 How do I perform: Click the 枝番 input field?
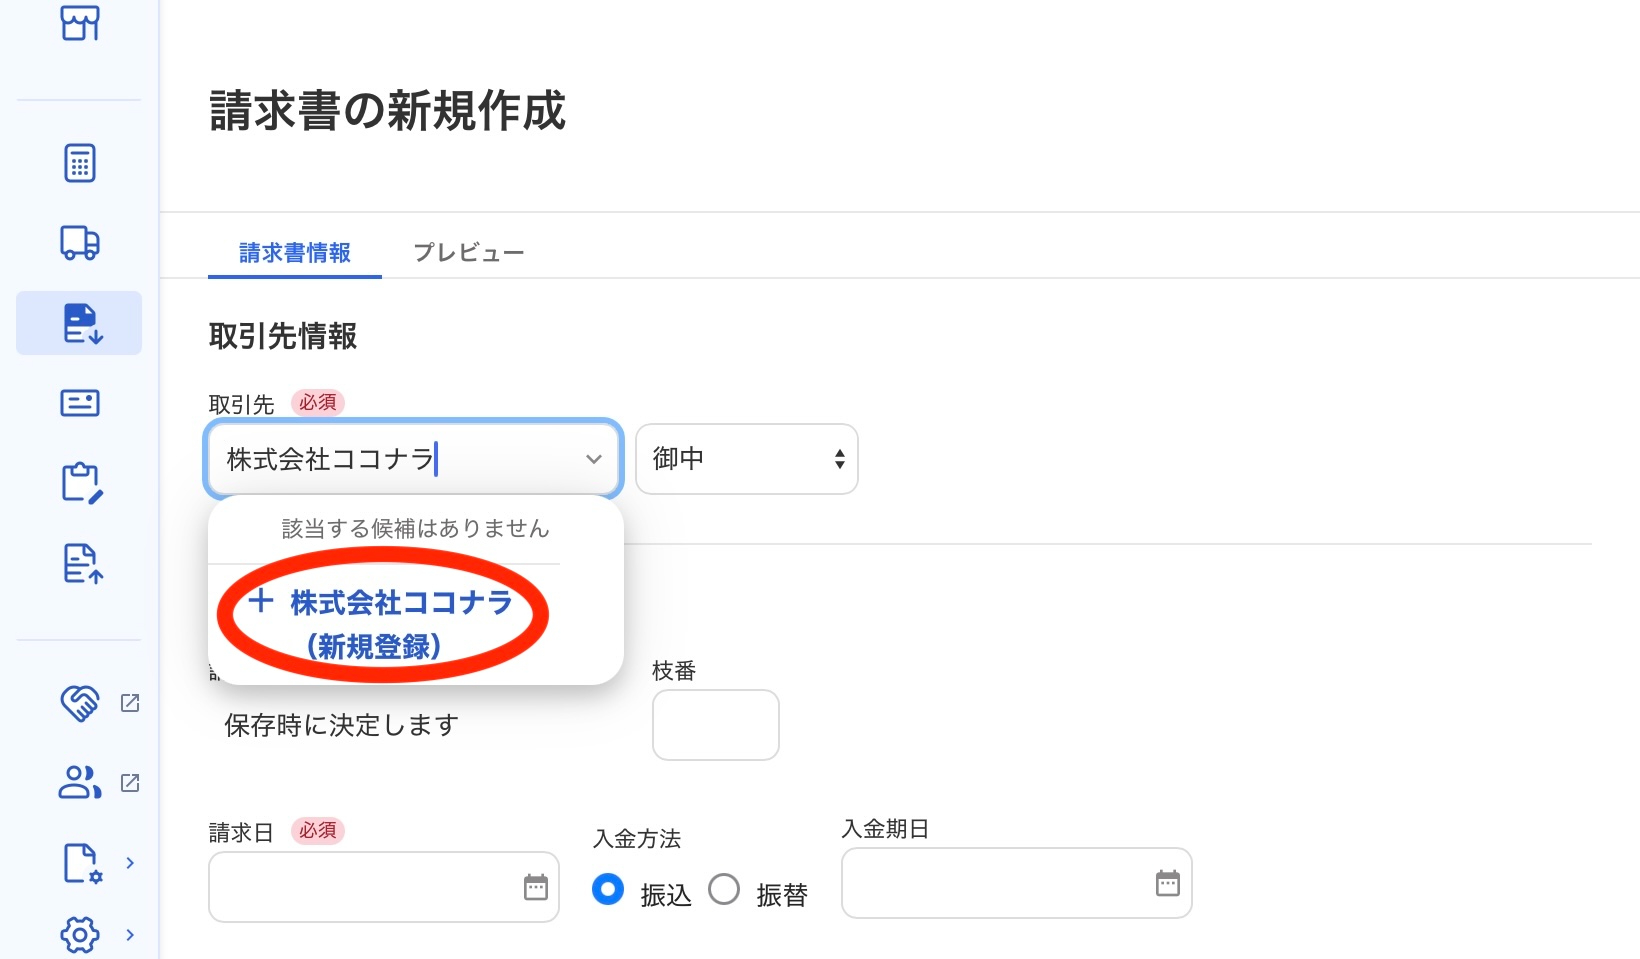coord(715,725)
